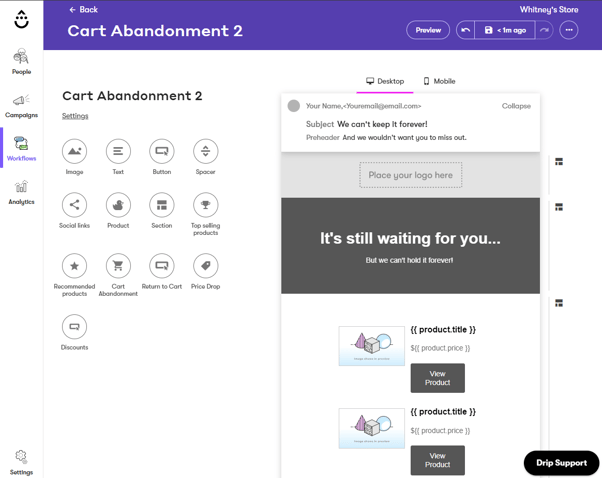Image resolution: width=602 pixels, height=478 pixels.
Task: Choose the Spacer block icon
Action: click(x=205, y=151)
